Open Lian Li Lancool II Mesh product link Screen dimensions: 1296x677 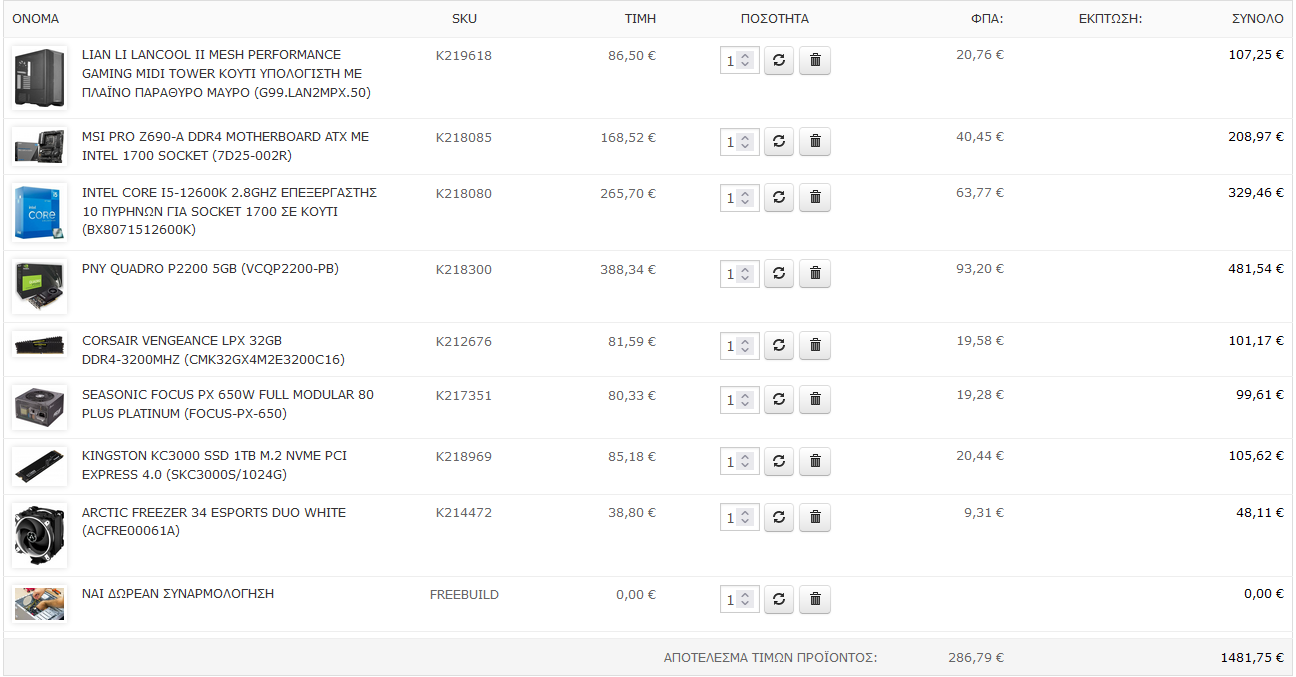coord(228,74)
